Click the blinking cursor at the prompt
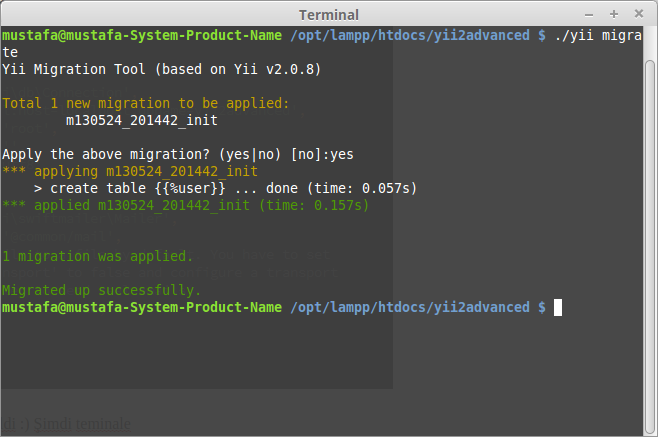Viewport: 658px width, 437px height. click(558, 307)
